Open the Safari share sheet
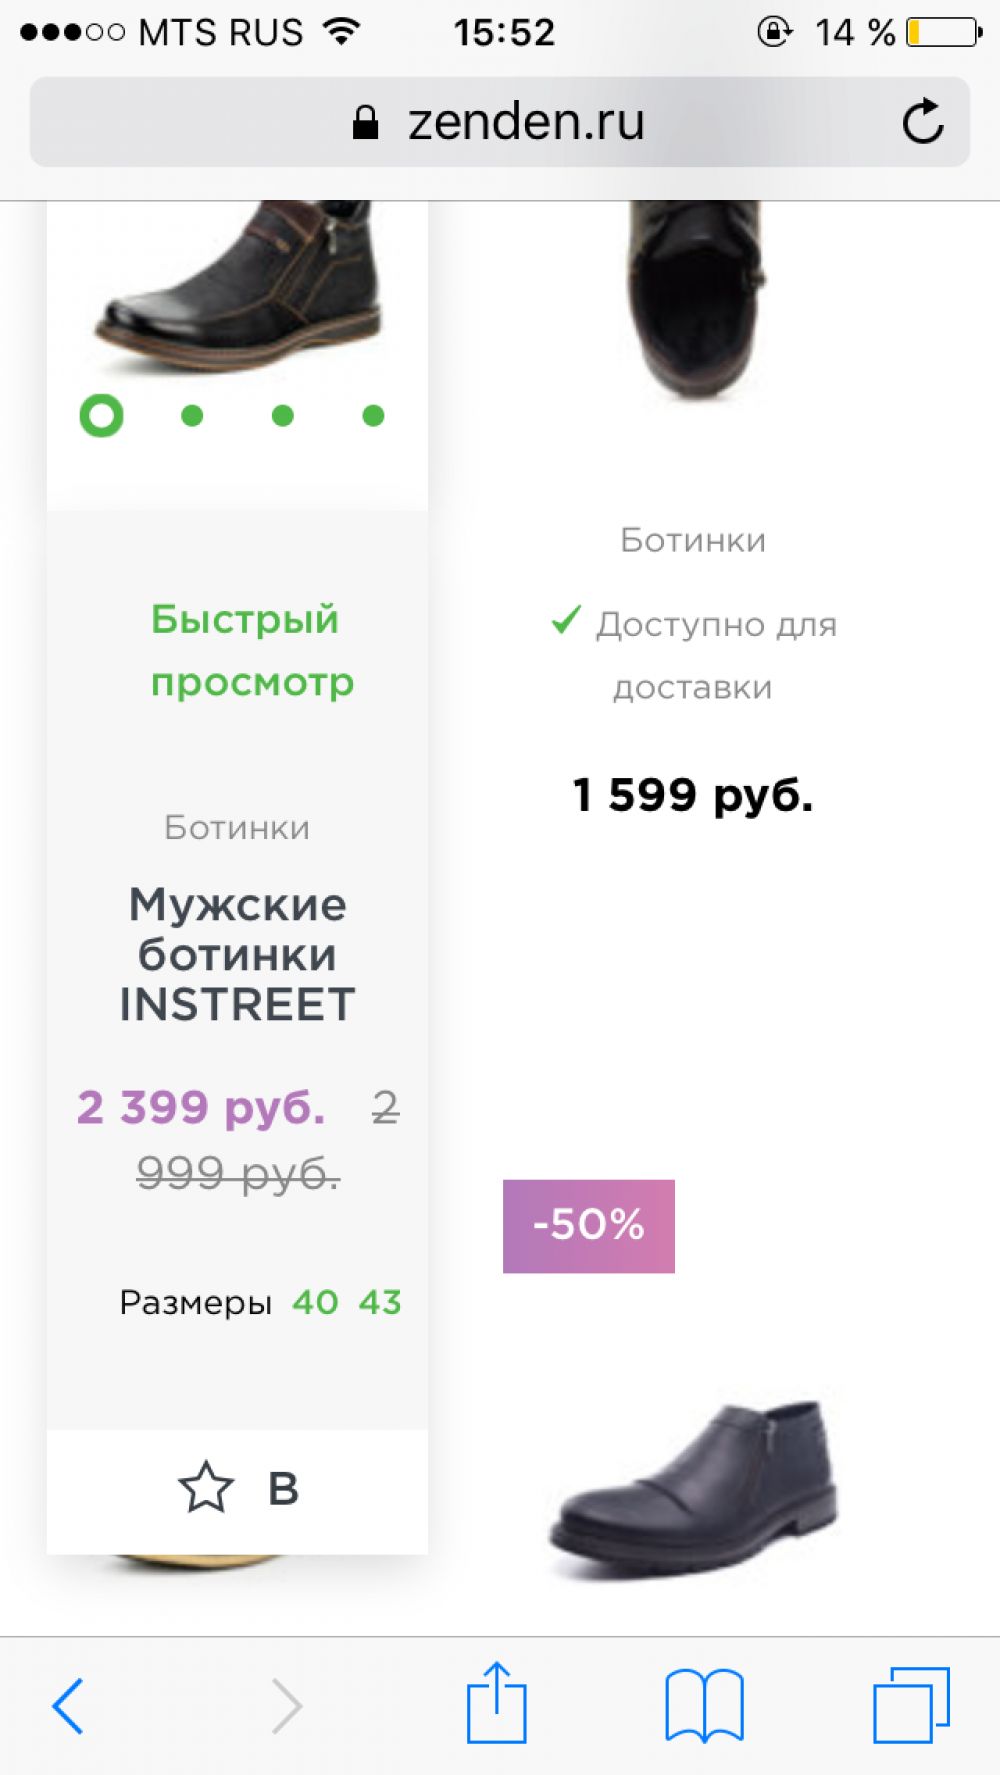The width and height of the screenshot is (1000, 1775). [x=496, y=1703]
